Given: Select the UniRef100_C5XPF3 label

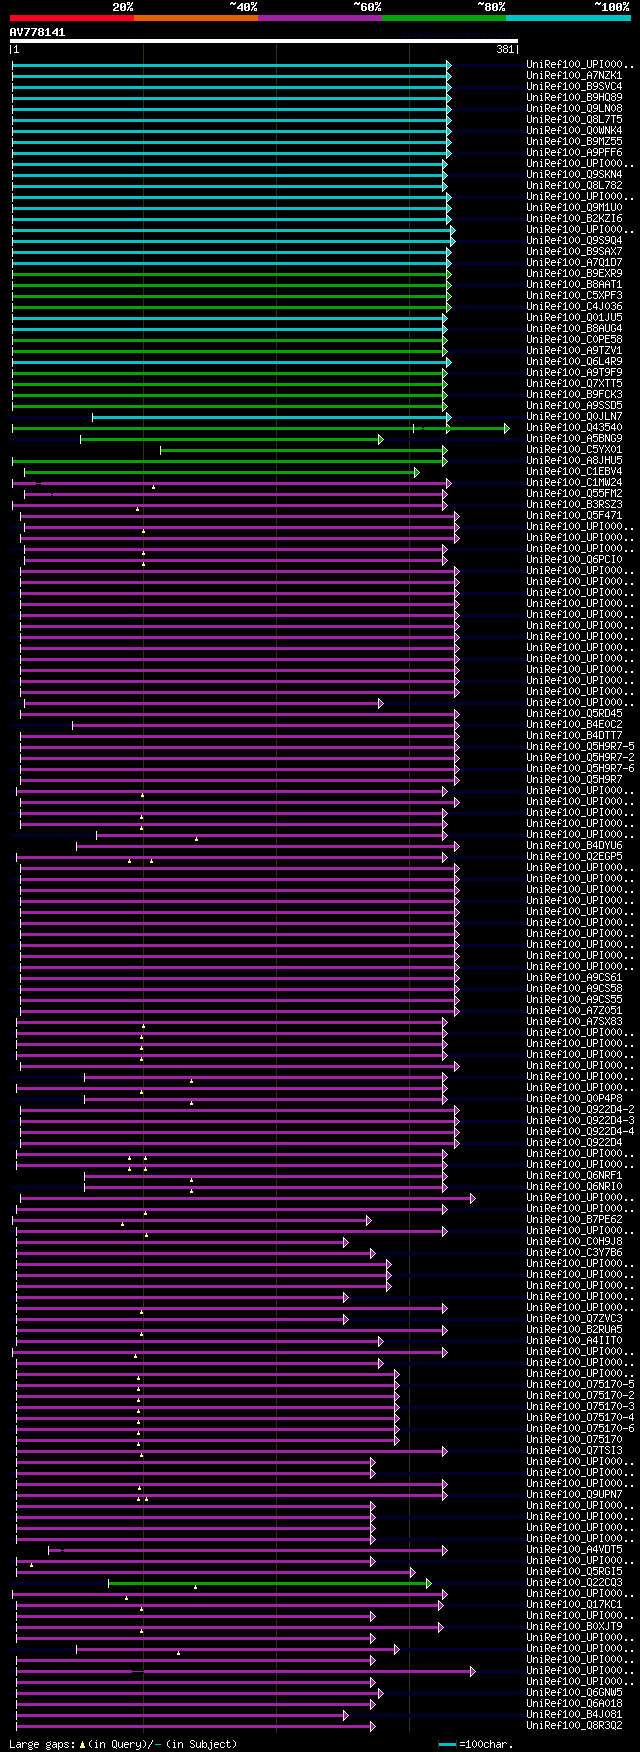Looking at the screenshot, I should pos(574,295).
